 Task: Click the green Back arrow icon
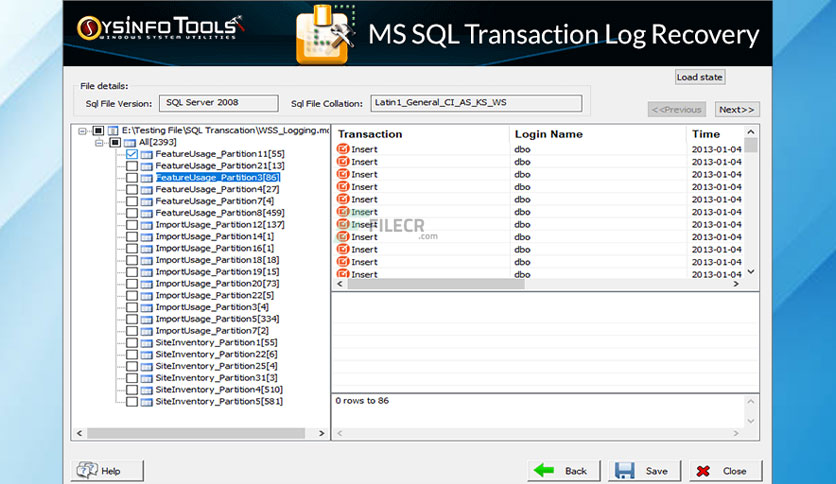(544, 470)
